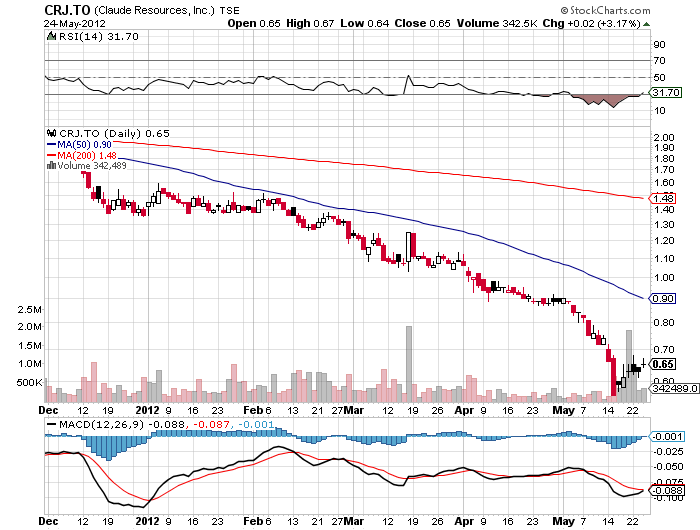Click the candlestick icon beside CRJ.TO (Daily)
This screenshot has height=530, width=700.
[52, 133]
